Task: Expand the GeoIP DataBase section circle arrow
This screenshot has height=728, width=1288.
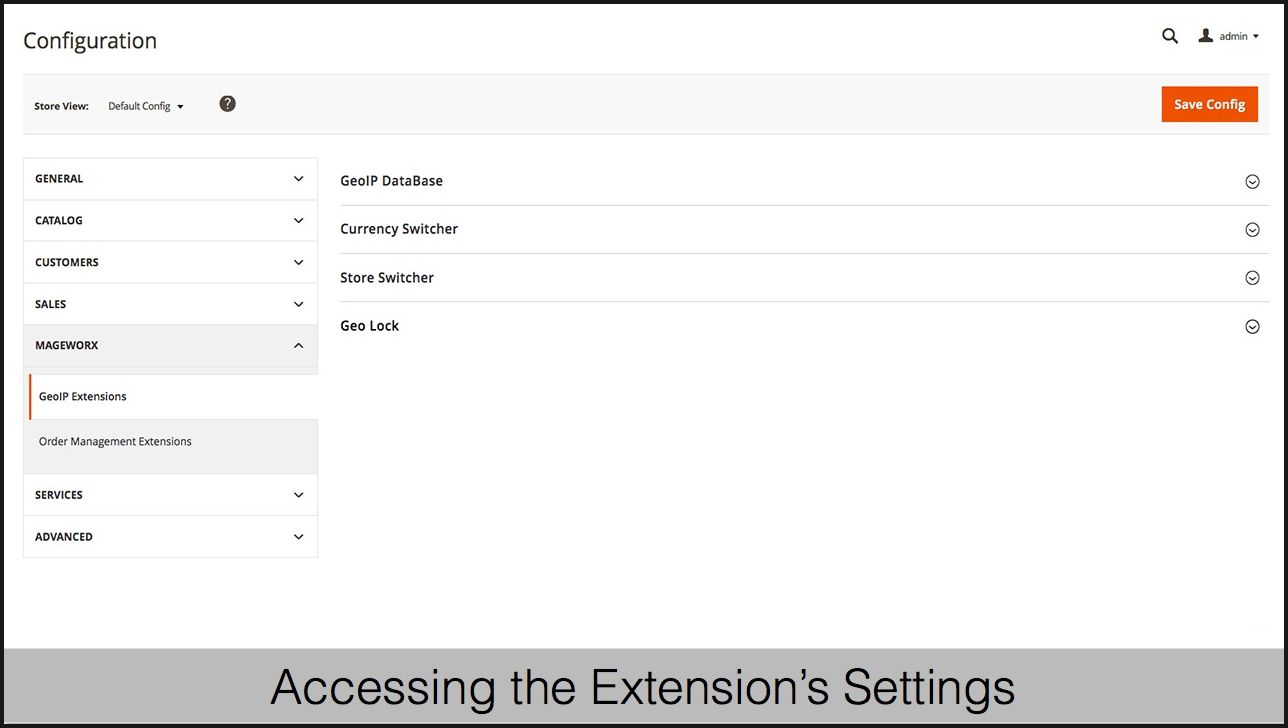Action: [1252, 182]
